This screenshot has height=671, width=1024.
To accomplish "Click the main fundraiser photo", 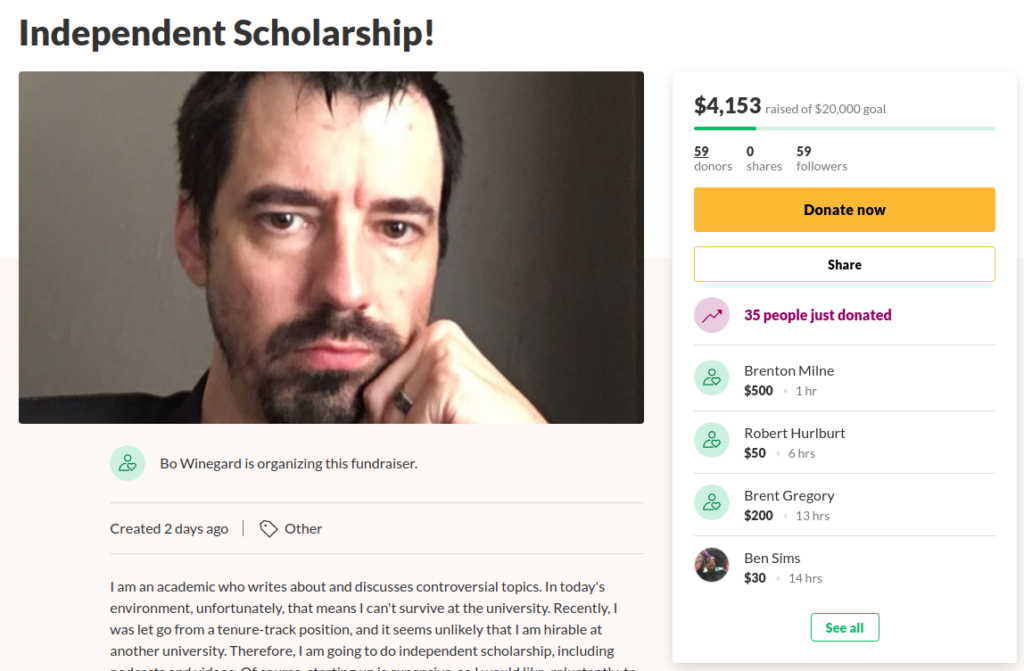I will coord(331,248).
